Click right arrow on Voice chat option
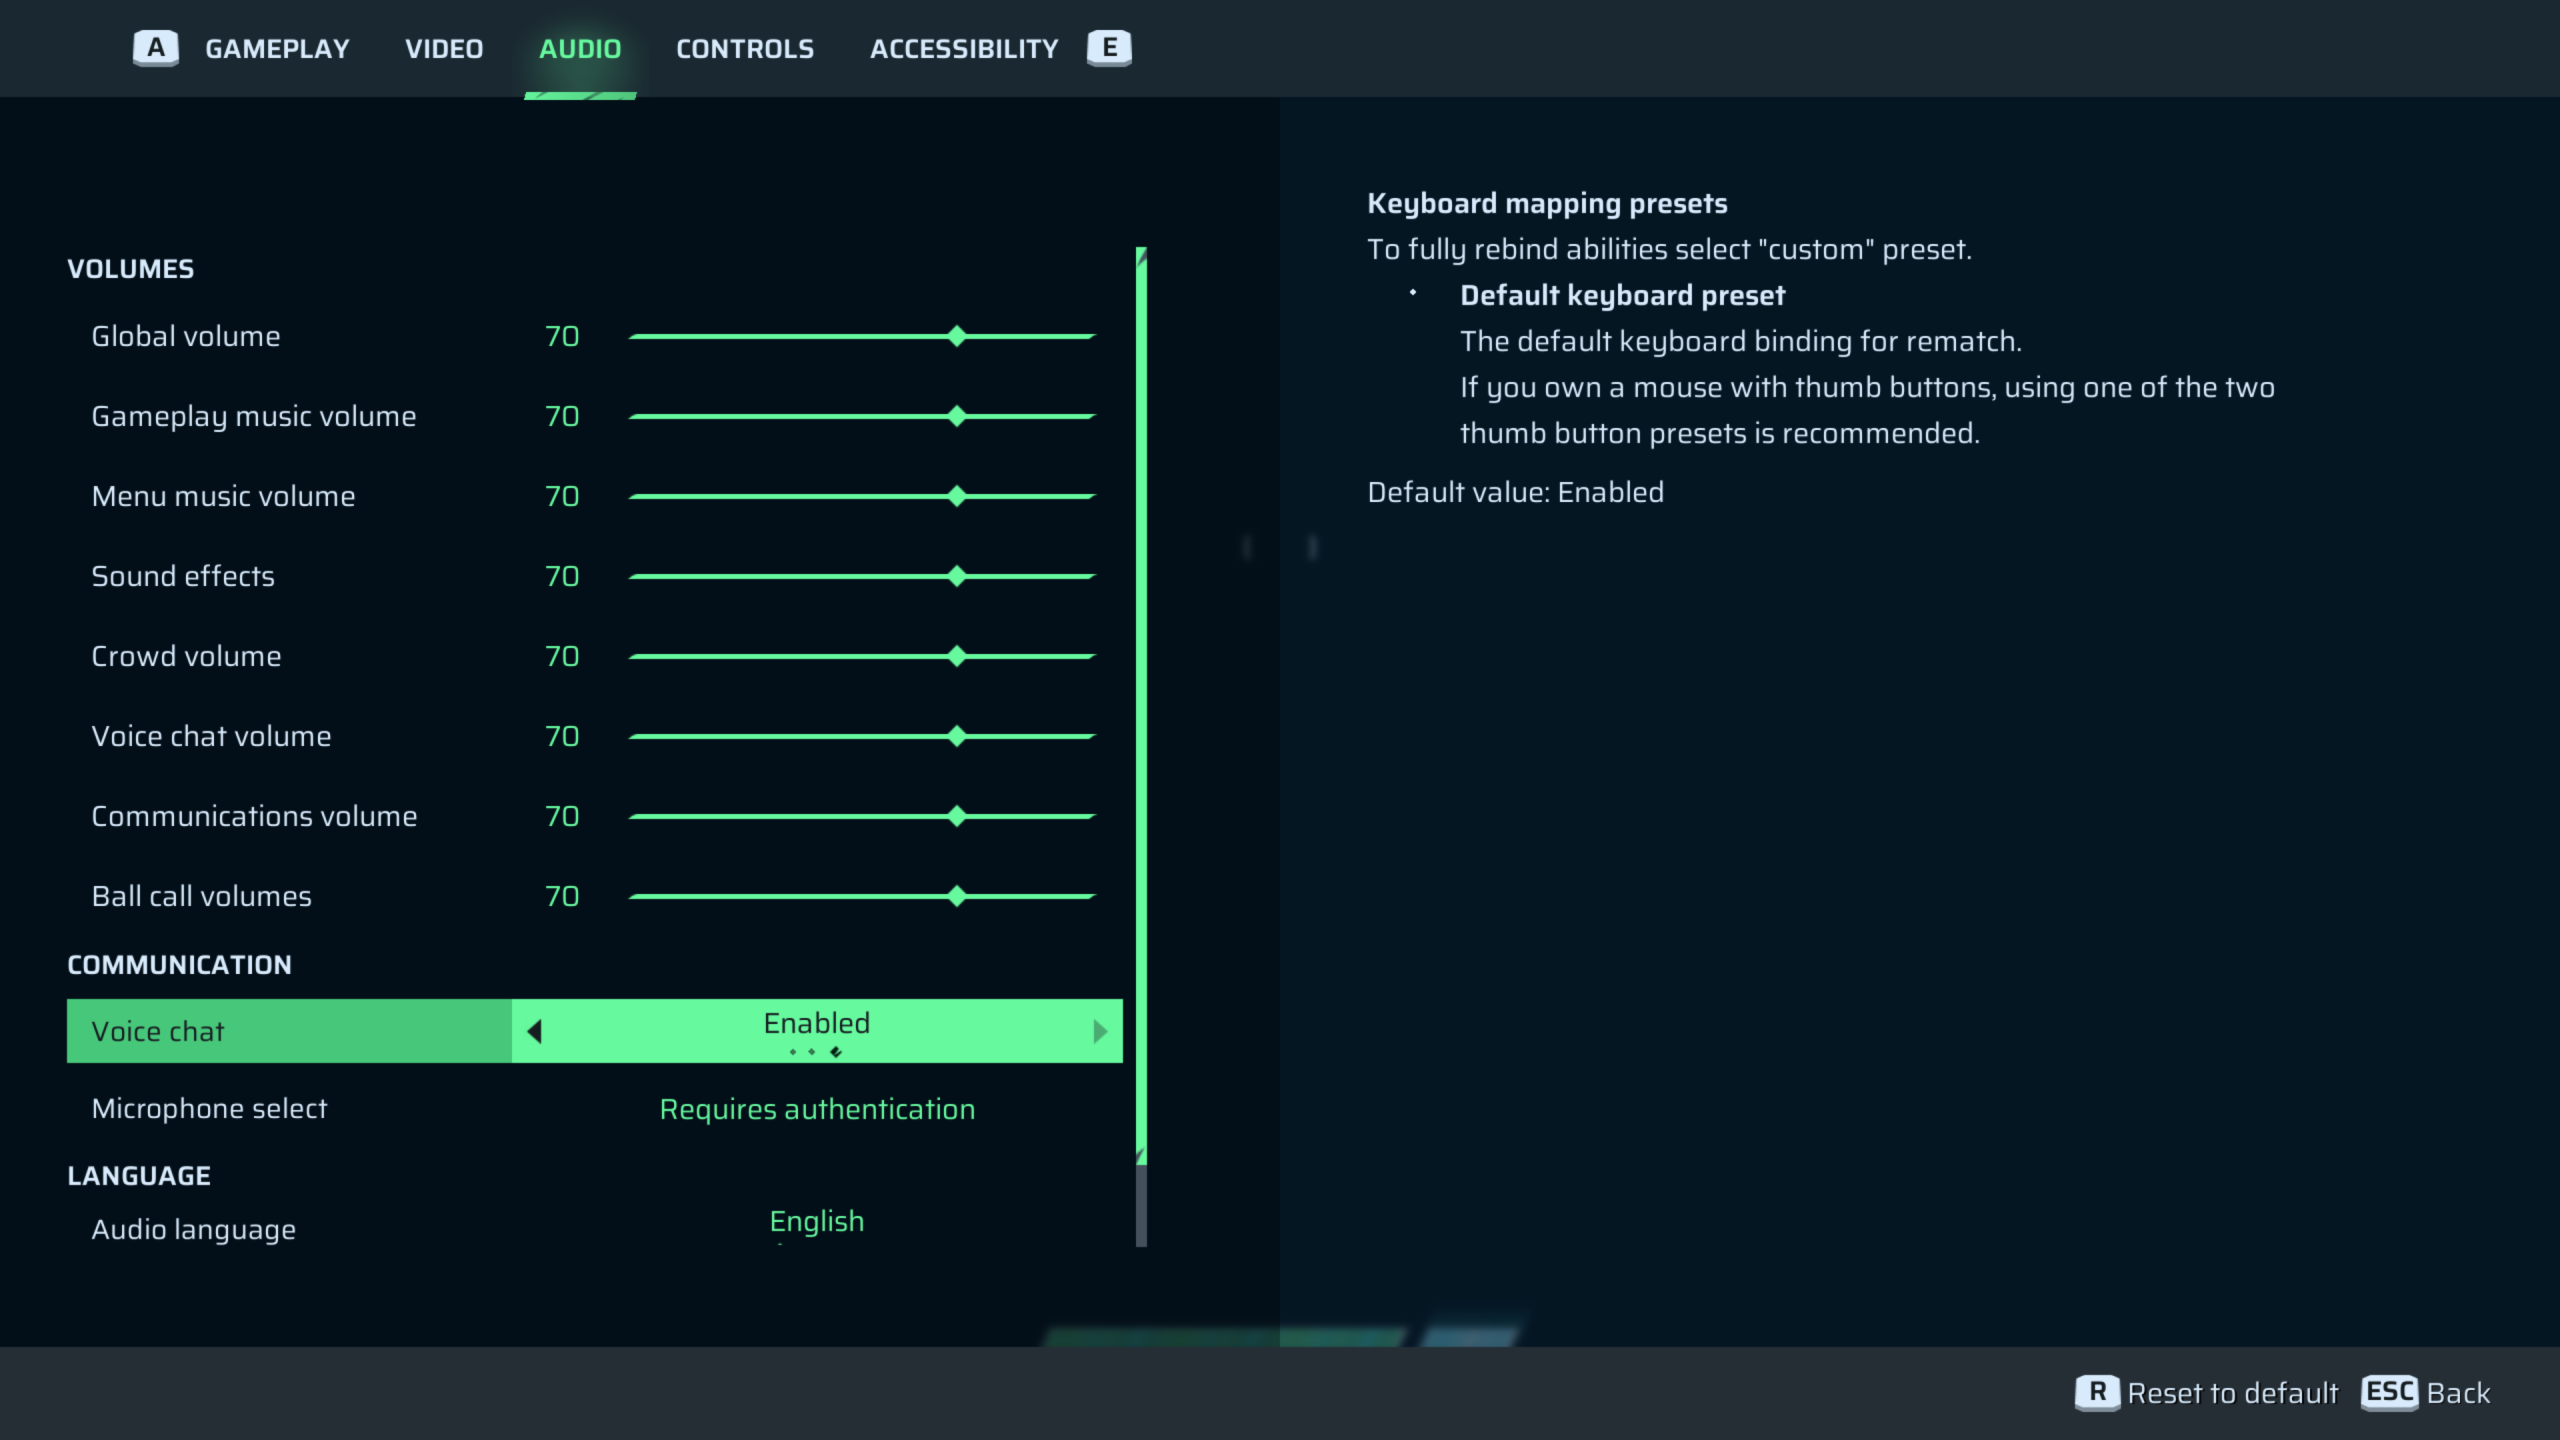The image size is (2560, 1440). [x=1100, y=1031]
